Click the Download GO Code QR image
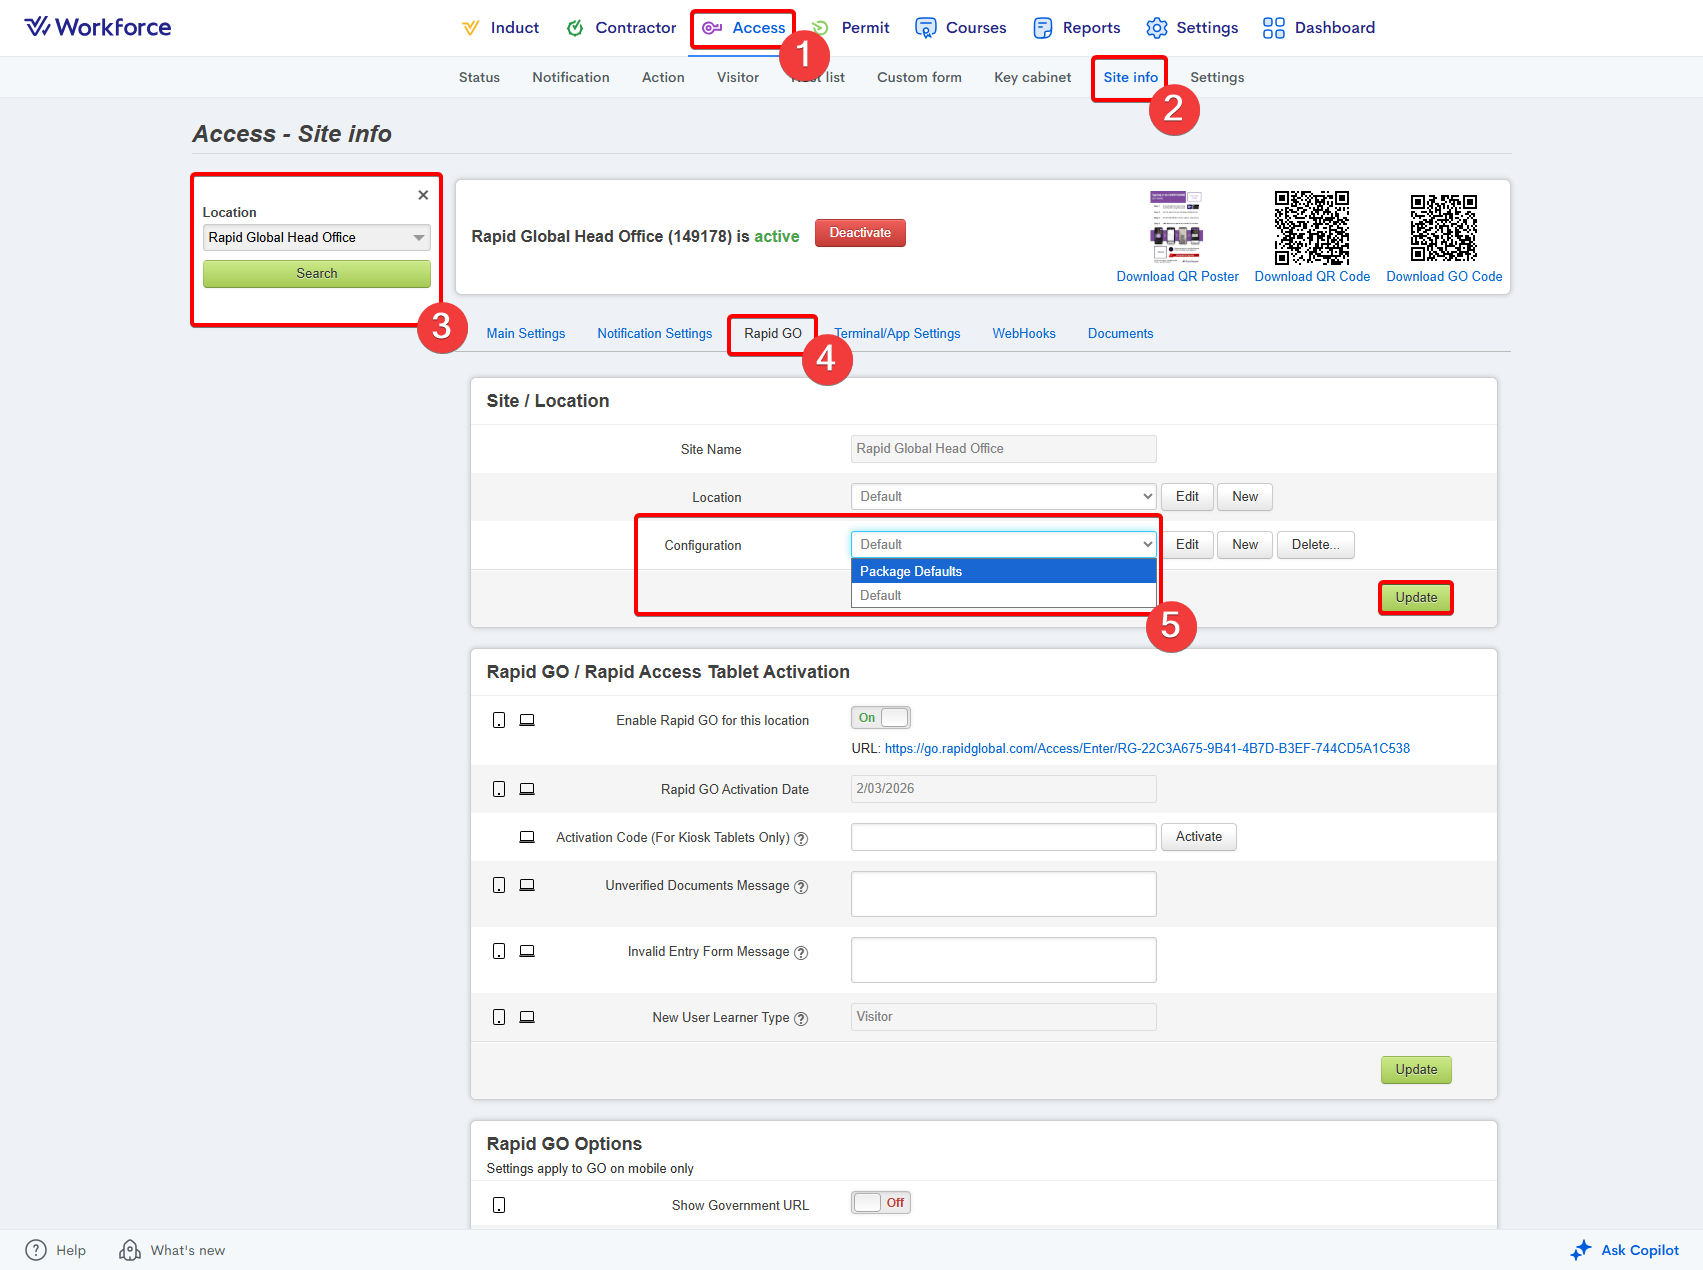The height and width of the screenshot is (1270, 1703). coord(1443,227)
